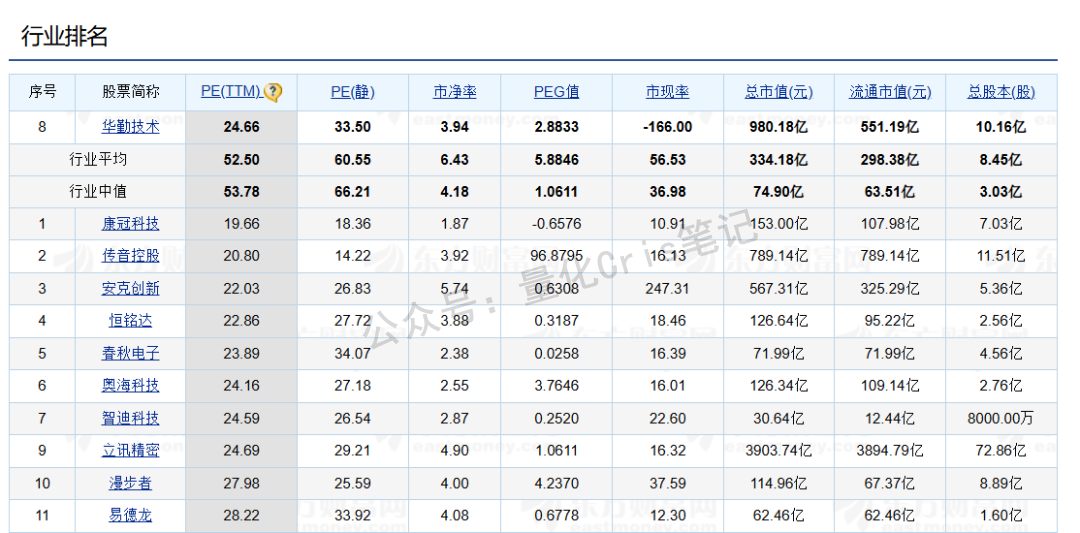
Task: Select 立讯精密 总股本 72.86亿
Action: (x=1001, y=451)
